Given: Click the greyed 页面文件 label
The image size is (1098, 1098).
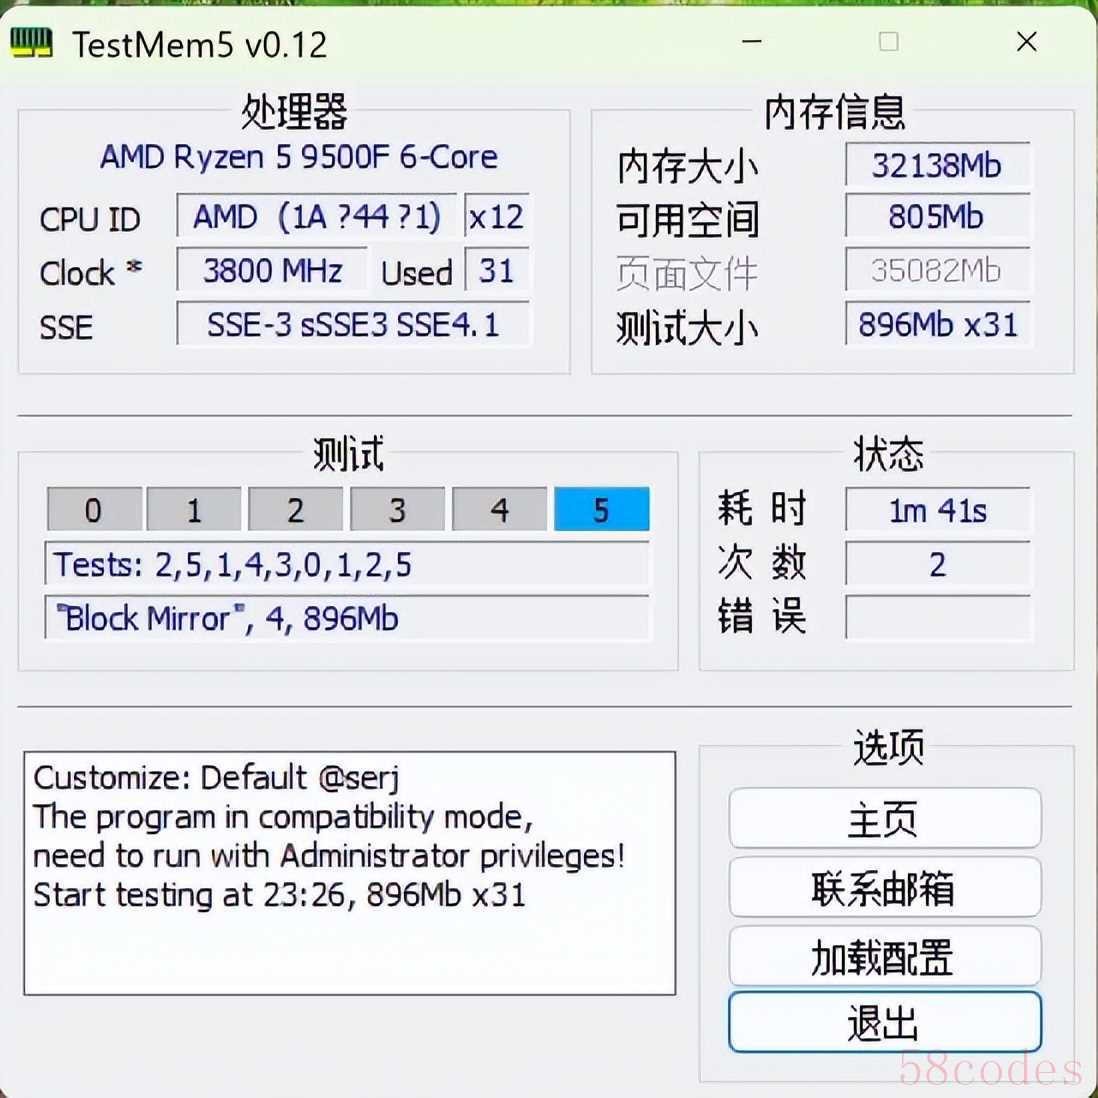Looking at the screenshot, I should 687,273.
